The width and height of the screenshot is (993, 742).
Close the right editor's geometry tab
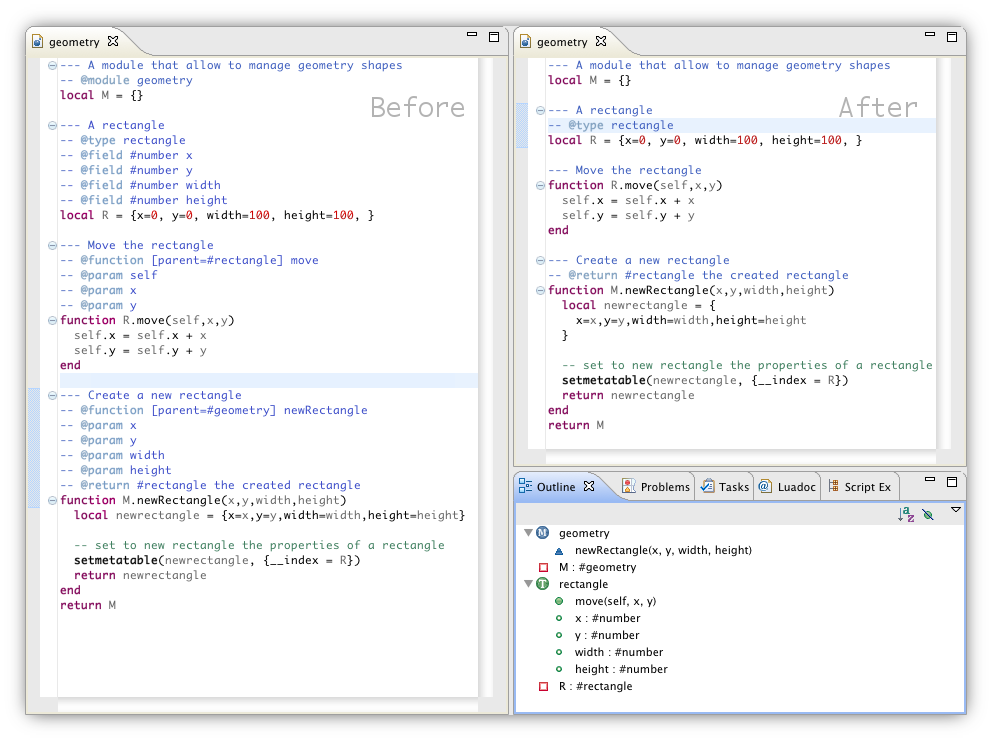pyautogui.click(x=601, y=41)
